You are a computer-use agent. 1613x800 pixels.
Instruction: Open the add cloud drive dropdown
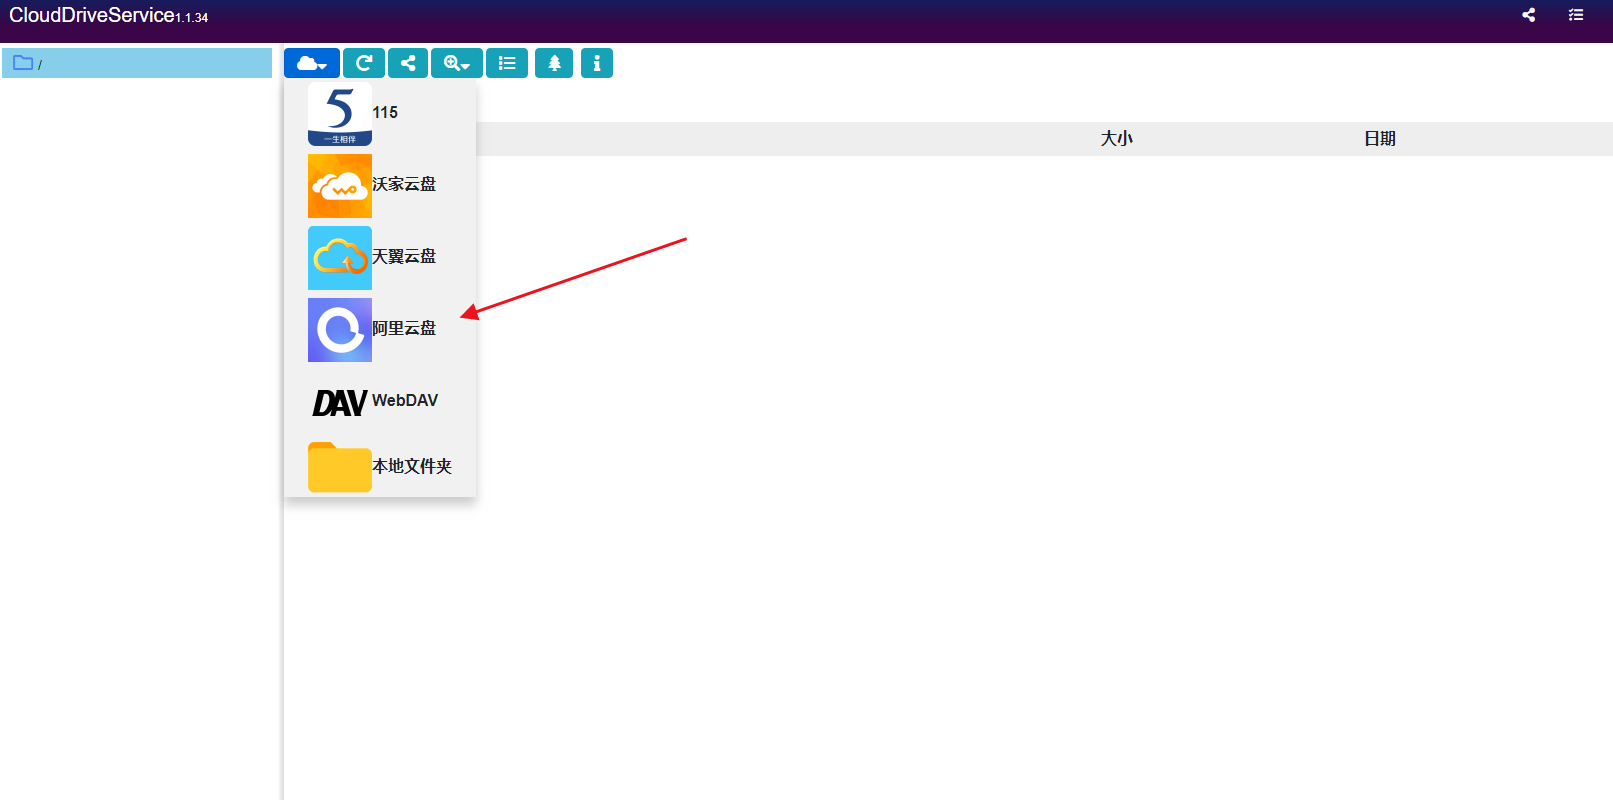pos(312,63)
